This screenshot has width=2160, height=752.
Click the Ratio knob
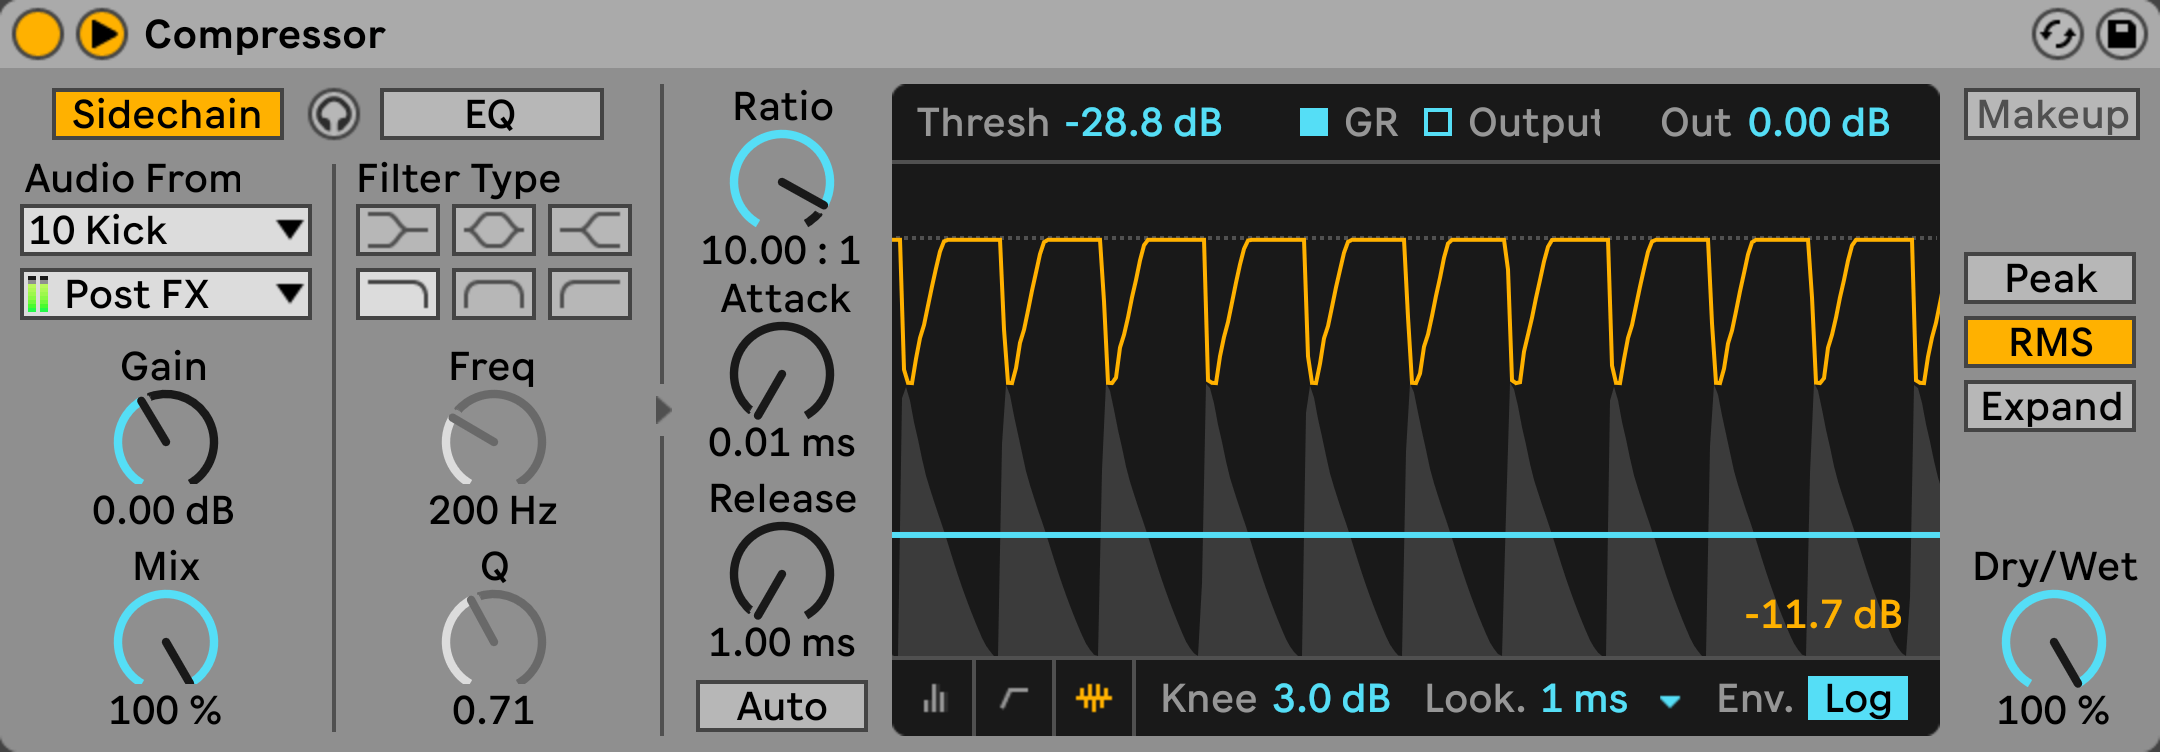coord(782,180)
